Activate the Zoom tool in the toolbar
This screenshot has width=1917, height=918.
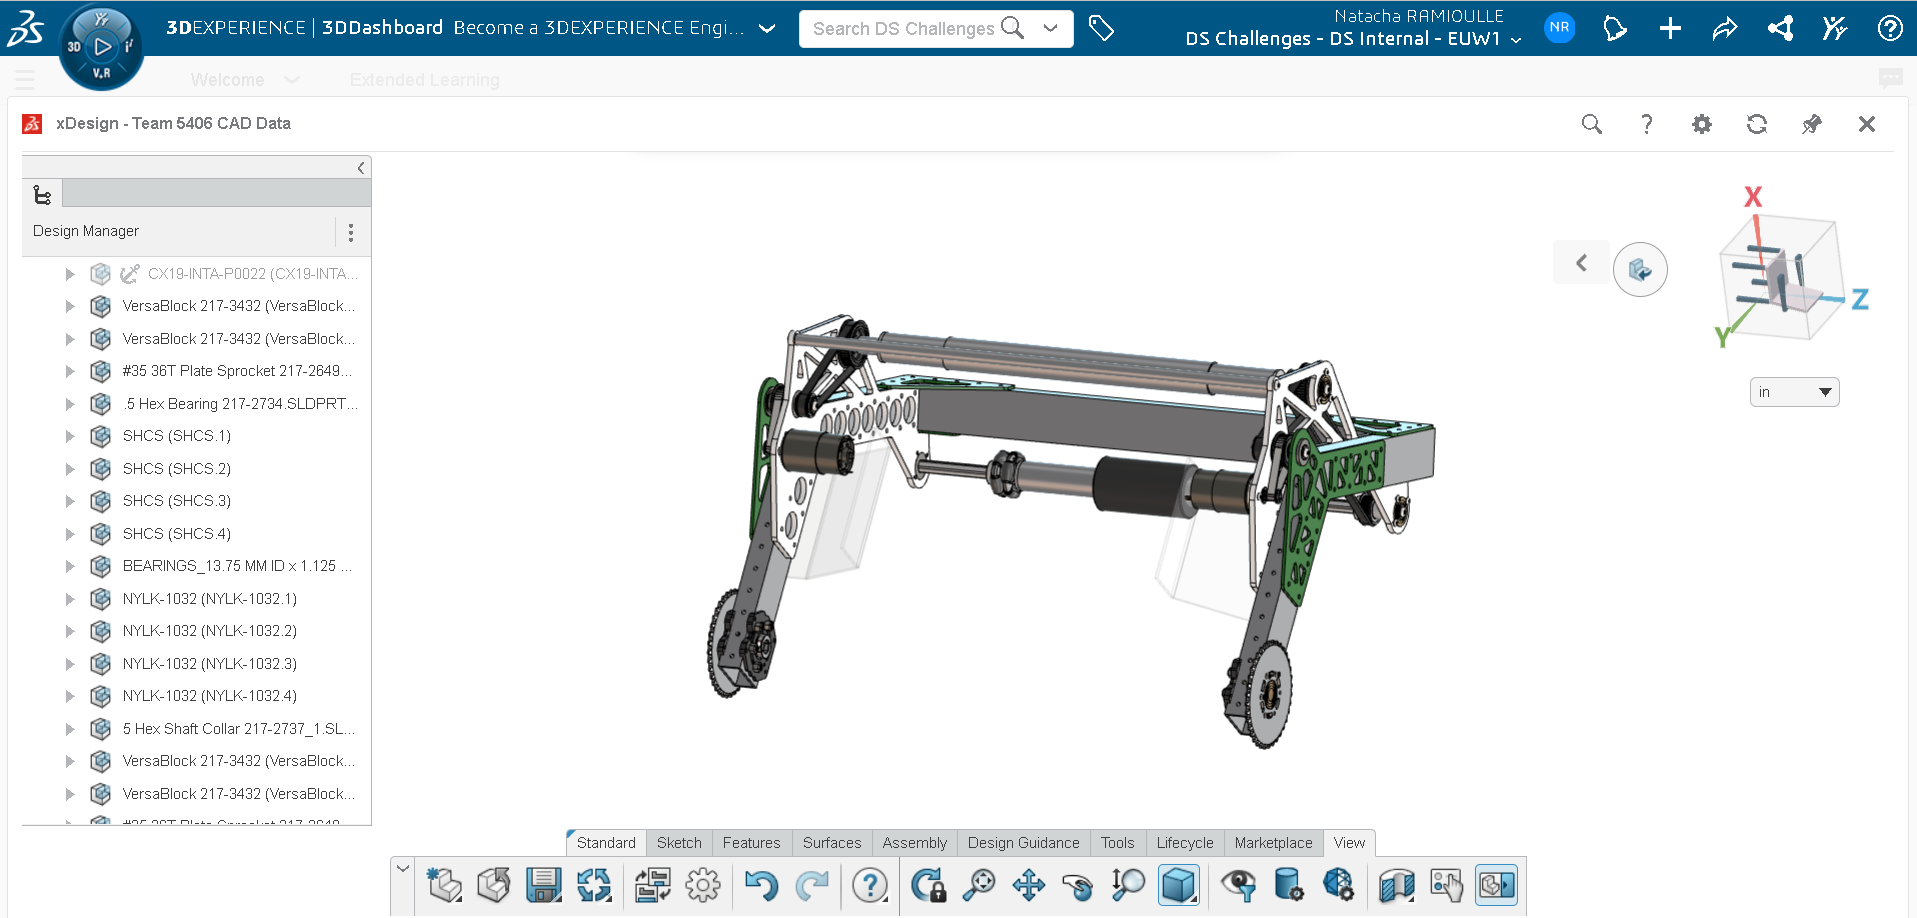click(x=979, y=885)
